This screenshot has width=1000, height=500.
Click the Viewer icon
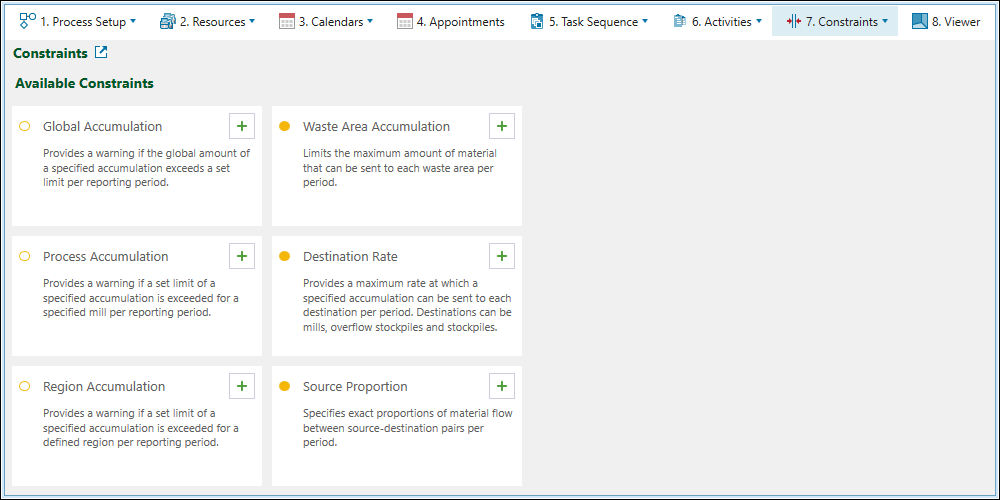[x=919, y=22]
